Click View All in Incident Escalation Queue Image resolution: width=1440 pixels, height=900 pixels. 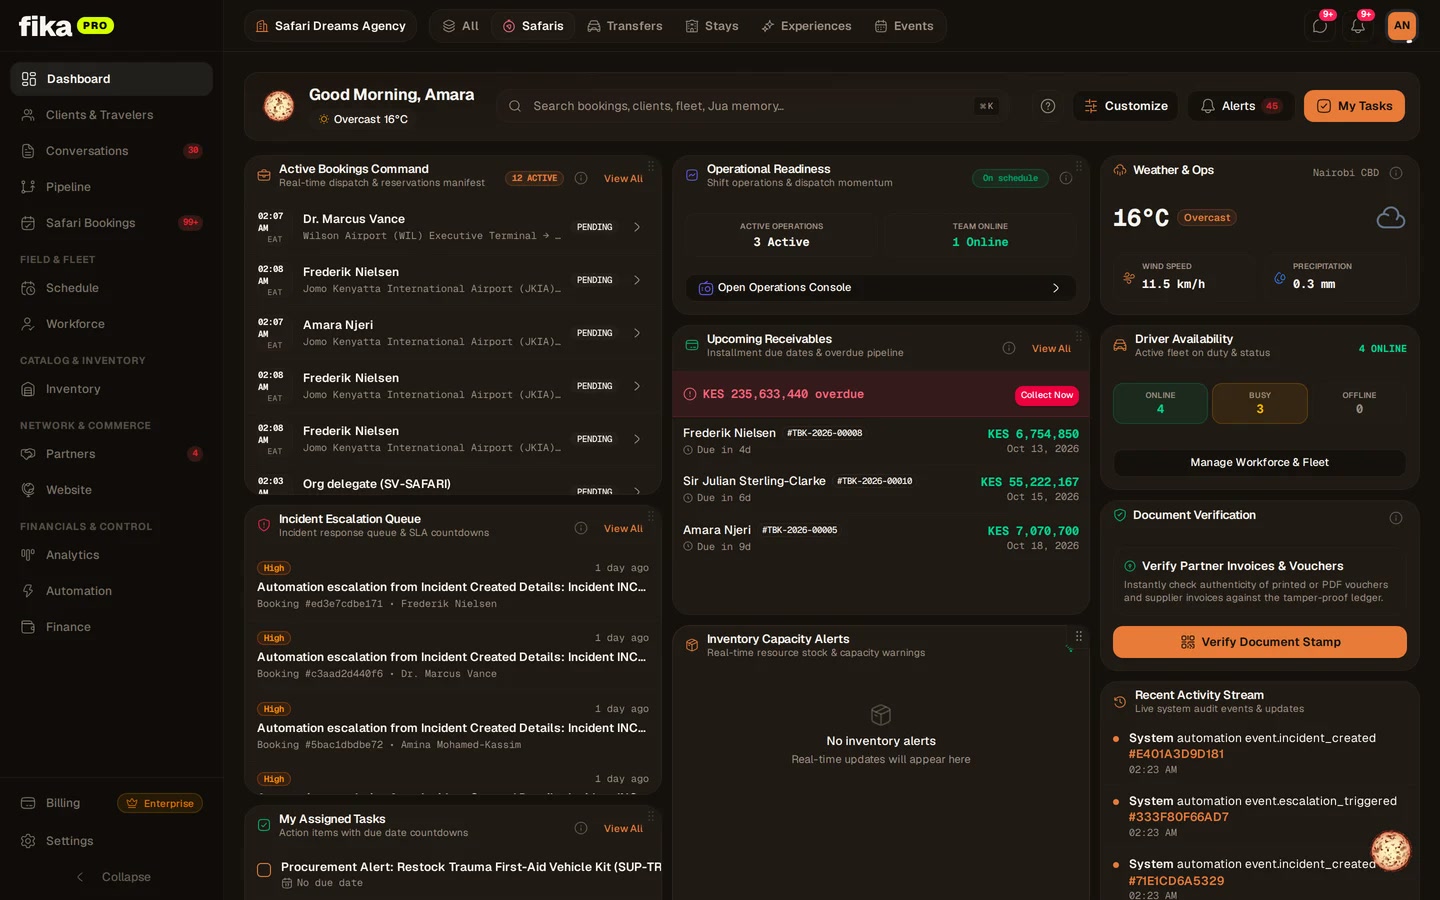(x=623, y=529)
